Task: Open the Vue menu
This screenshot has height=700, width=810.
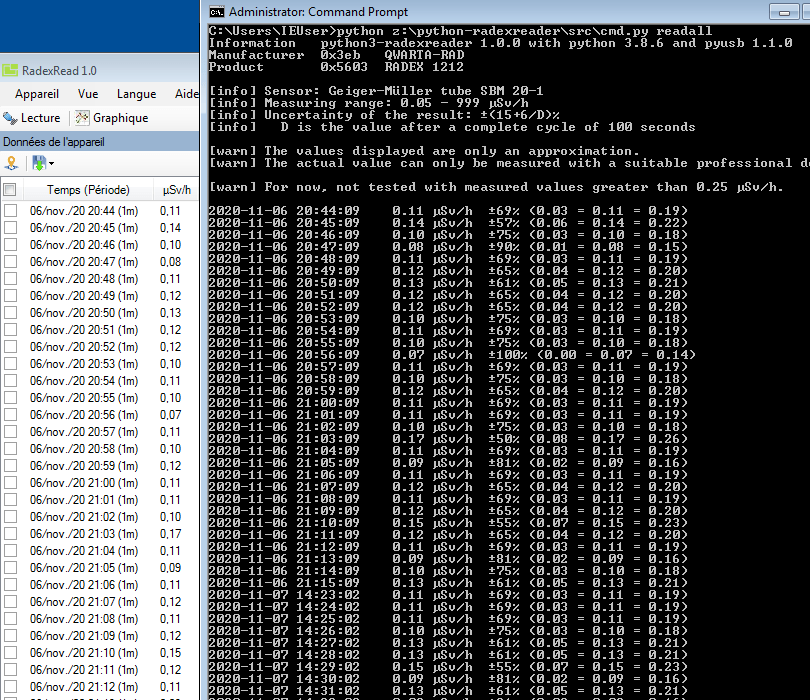Action: 88,94
